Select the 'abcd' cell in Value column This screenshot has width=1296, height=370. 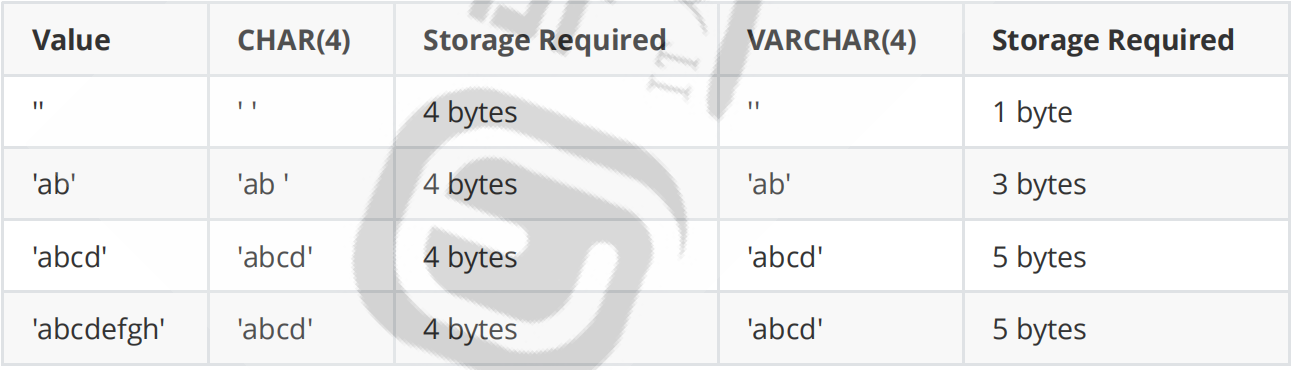[69, 257]
